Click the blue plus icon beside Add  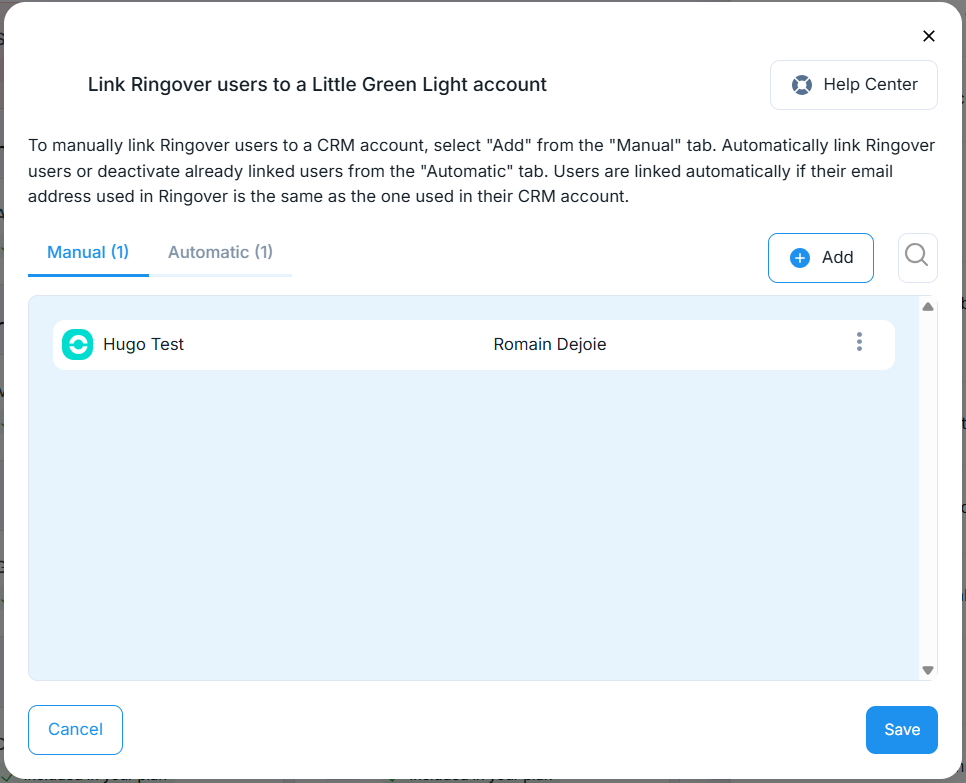(x=800, y=258)
